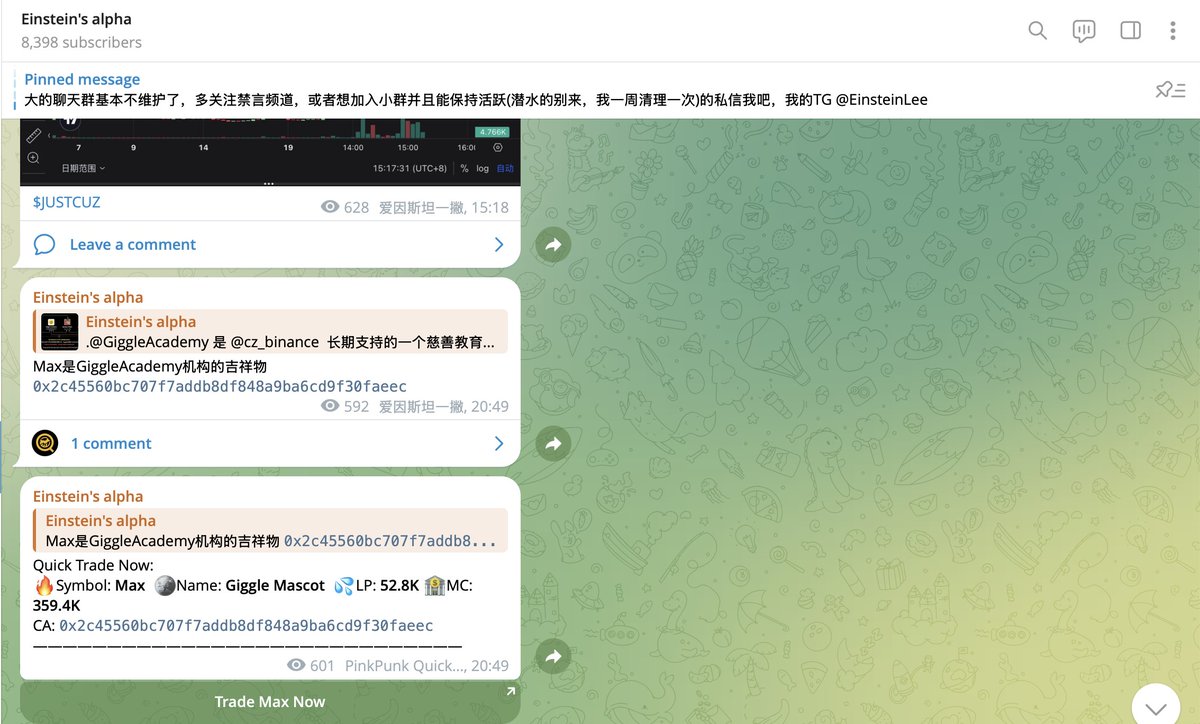This screenshot has height=724, width=1200.
Task: Click the commenter avatar beside 1 comment
Action: [45, 443]
